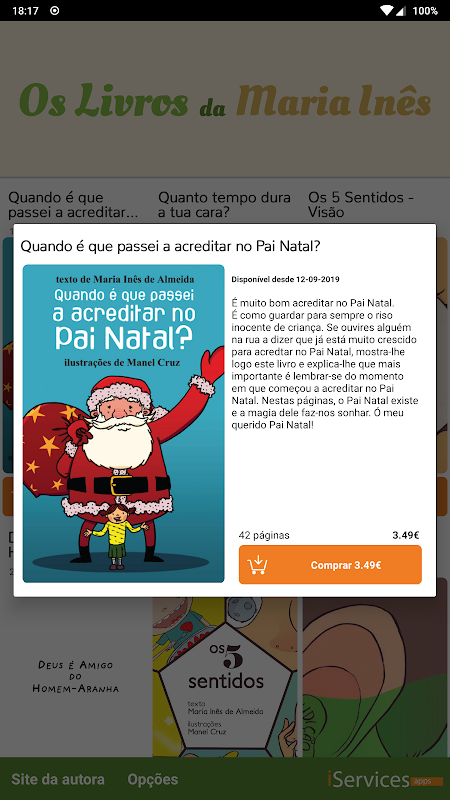Tap the Disponível desde 12-09-2019 text
The width and height of the screenshot is (450, 800).
(286, 279)
